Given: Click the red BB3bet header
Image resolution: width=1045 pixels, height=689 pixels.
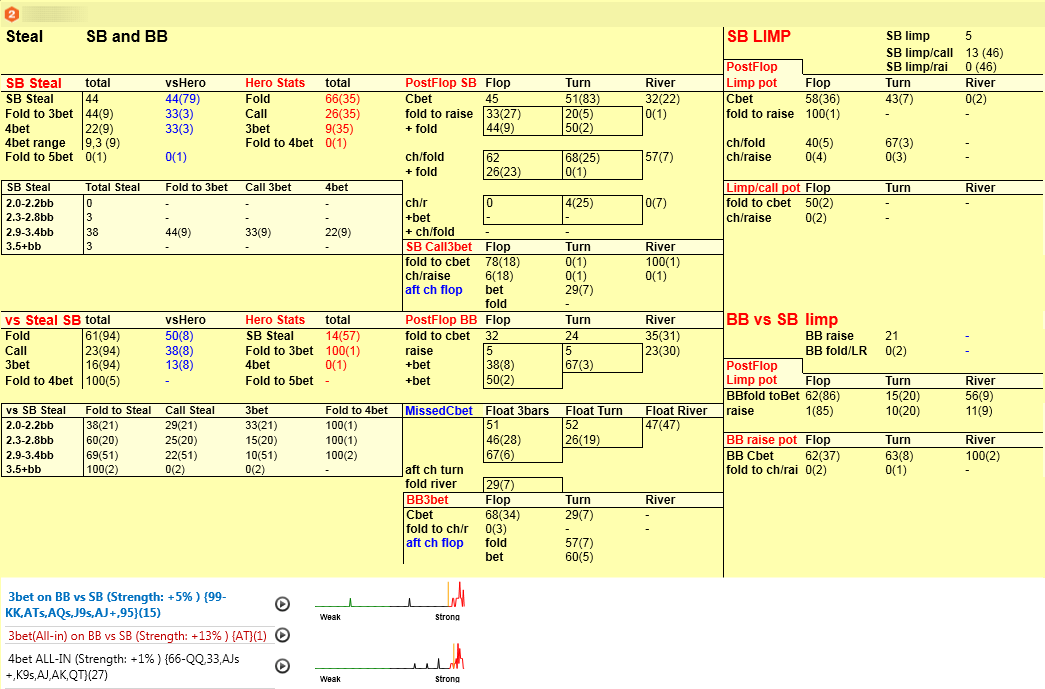Looking at the screenshot, I should tap(427, 500).
